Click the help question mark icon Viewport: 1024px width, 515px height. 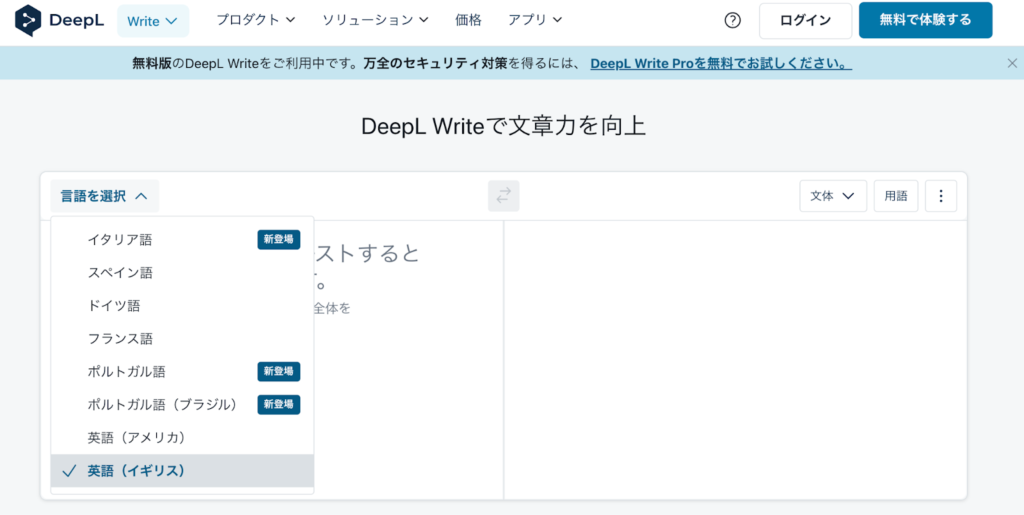(733, 21)
